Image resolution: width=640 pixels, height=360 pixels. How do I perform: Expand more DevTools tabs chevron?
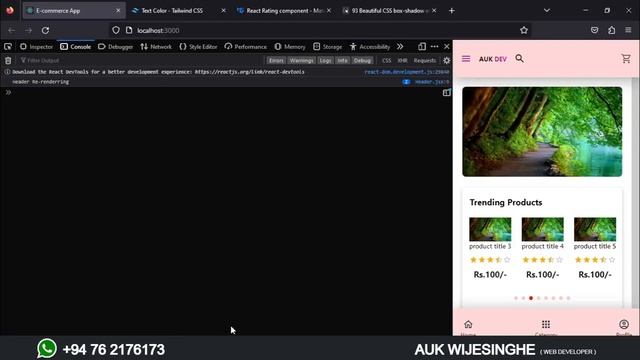(x=400, y=47)
